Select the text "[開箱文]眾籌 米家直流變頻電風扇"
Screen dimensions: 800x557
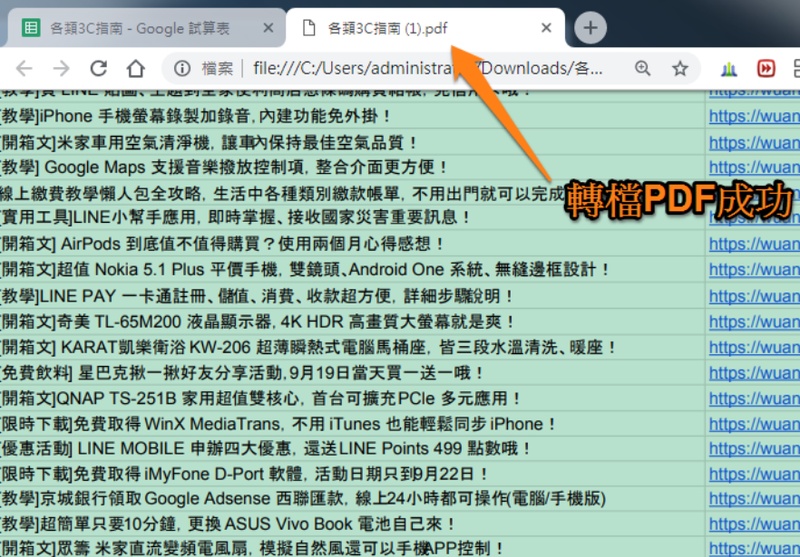coord(124,548)
